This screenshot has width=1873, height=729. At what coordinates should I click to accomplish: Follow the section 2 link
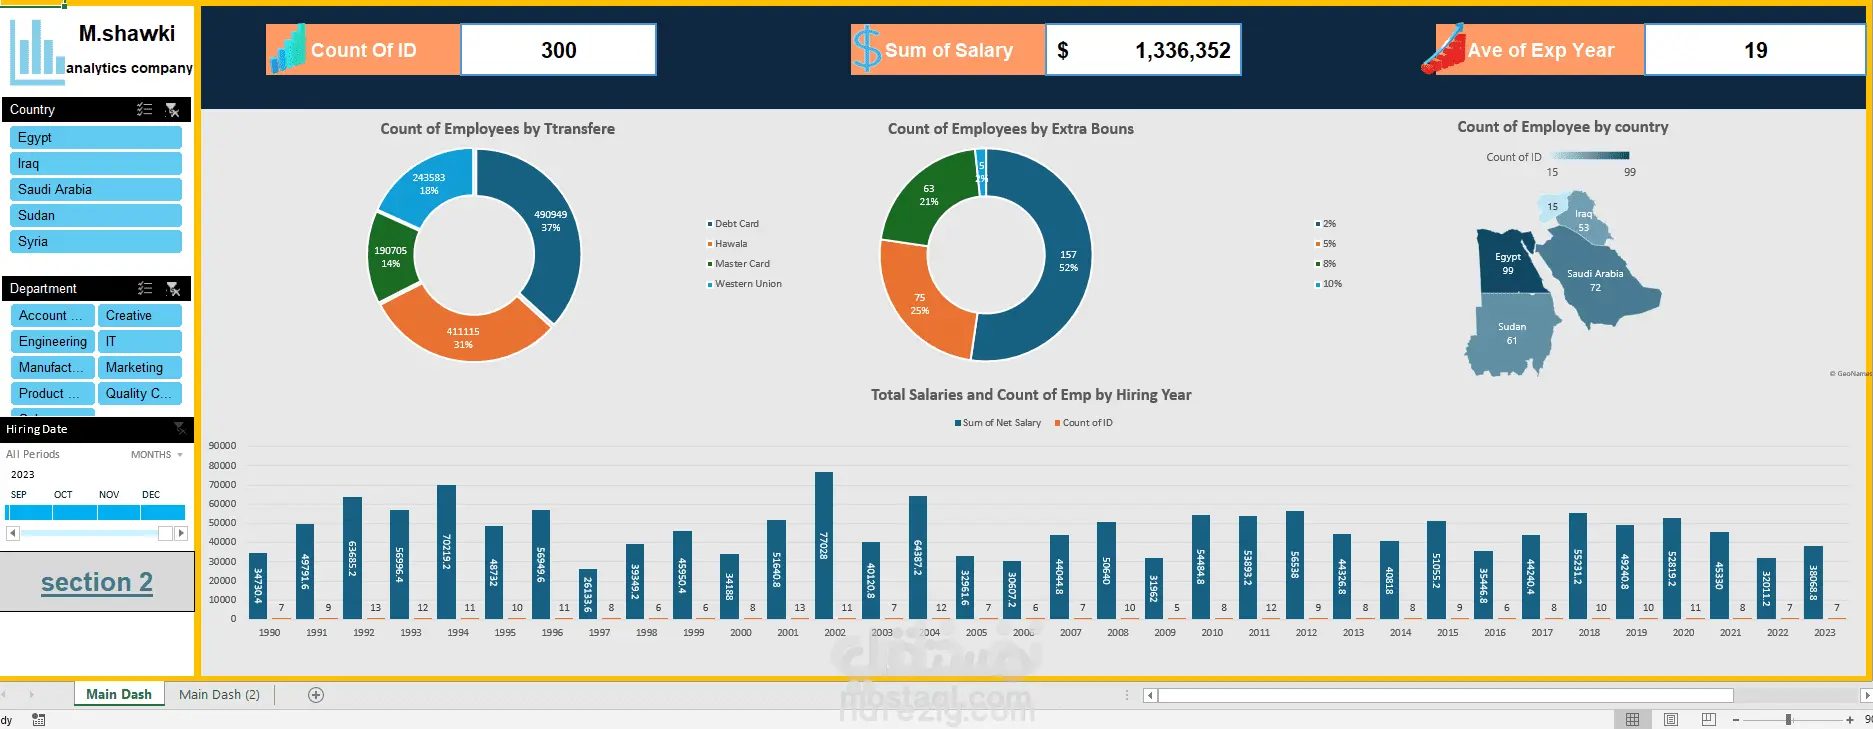[x=97, y=582]
